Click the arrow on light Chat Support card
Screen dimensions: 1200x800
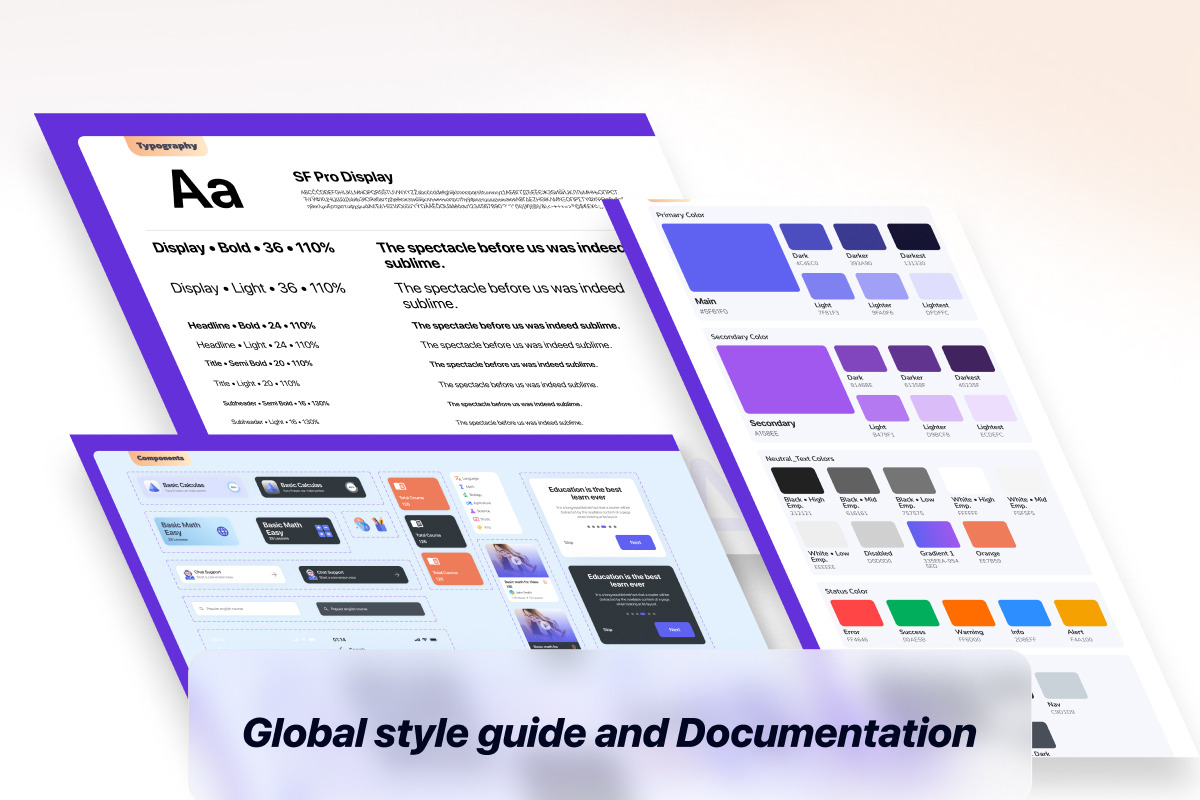pyautogui.click(x=274, y=574)
